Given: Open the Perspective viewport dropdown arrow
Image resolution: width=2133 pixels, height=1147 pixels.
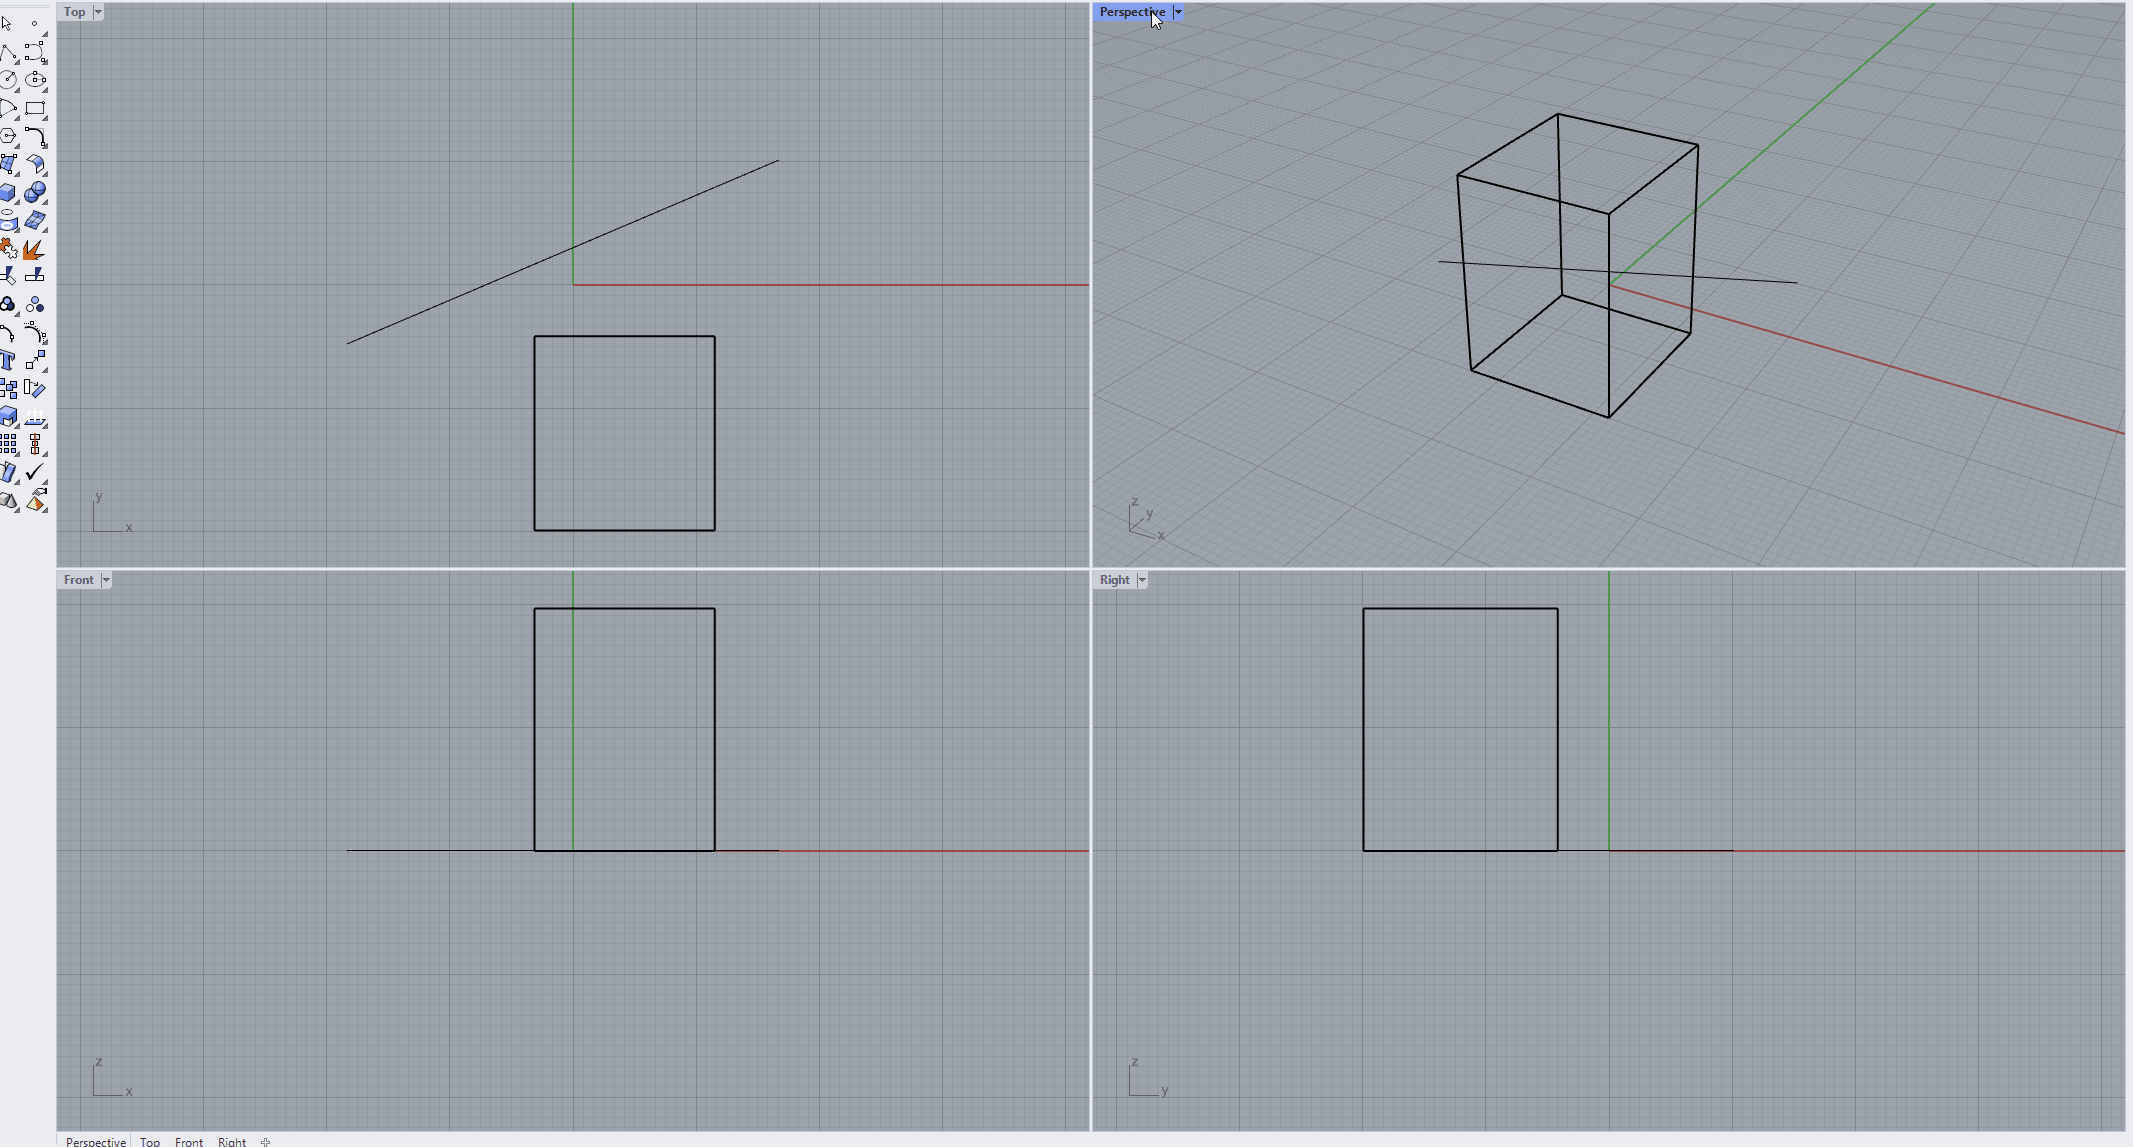Looking at the screenshot, I should [1178, 12].
